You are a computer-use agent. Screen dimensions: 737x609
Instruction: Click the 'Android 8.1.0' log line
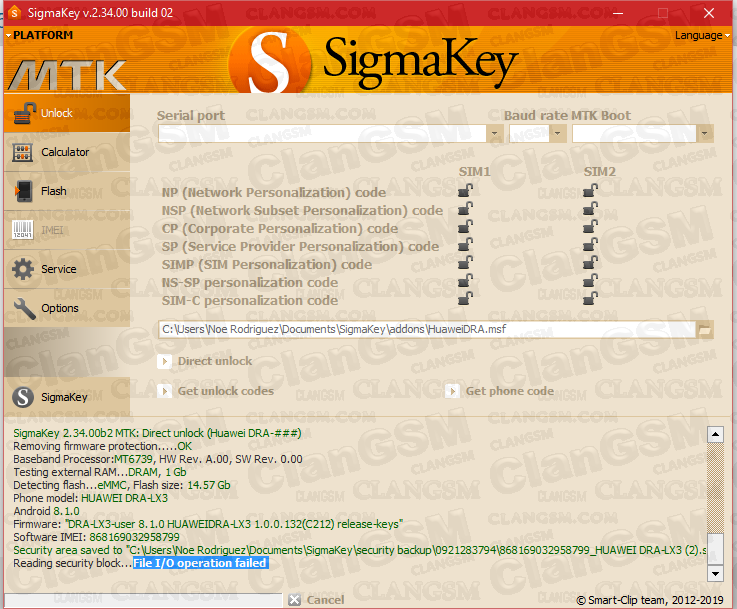(46, 511)
